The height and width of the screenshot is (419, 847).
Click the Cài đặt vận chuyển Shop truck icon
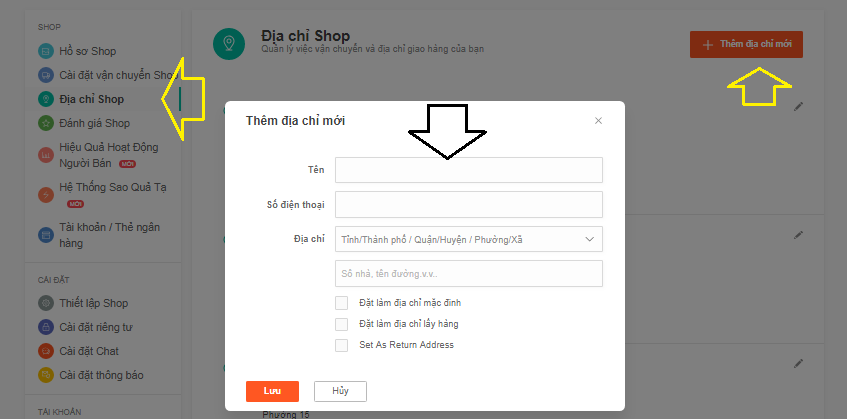[46, 75]
